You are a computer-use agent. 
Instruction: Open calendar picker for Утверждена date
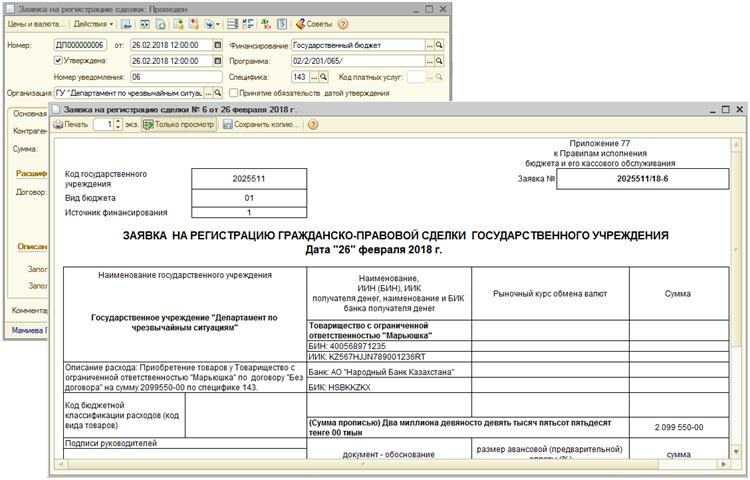[217, 60]
